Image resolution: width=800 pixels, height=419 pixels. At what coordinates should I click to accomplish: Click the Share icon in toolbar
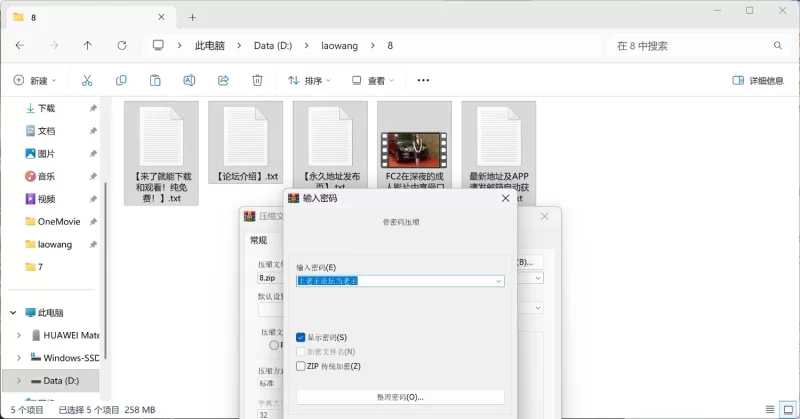pyautogui.click(x=223, y=80)
